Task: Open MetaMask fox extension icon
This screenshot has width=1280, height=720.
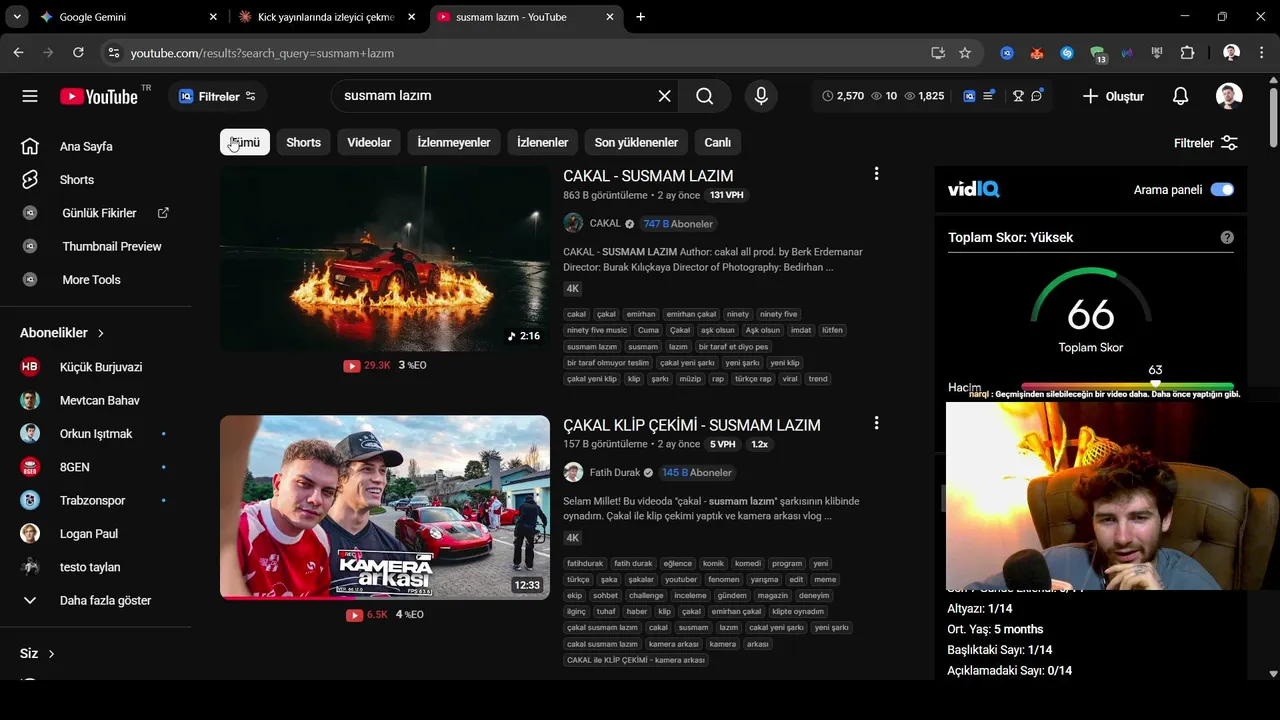Action: [x=1037, y=53]
